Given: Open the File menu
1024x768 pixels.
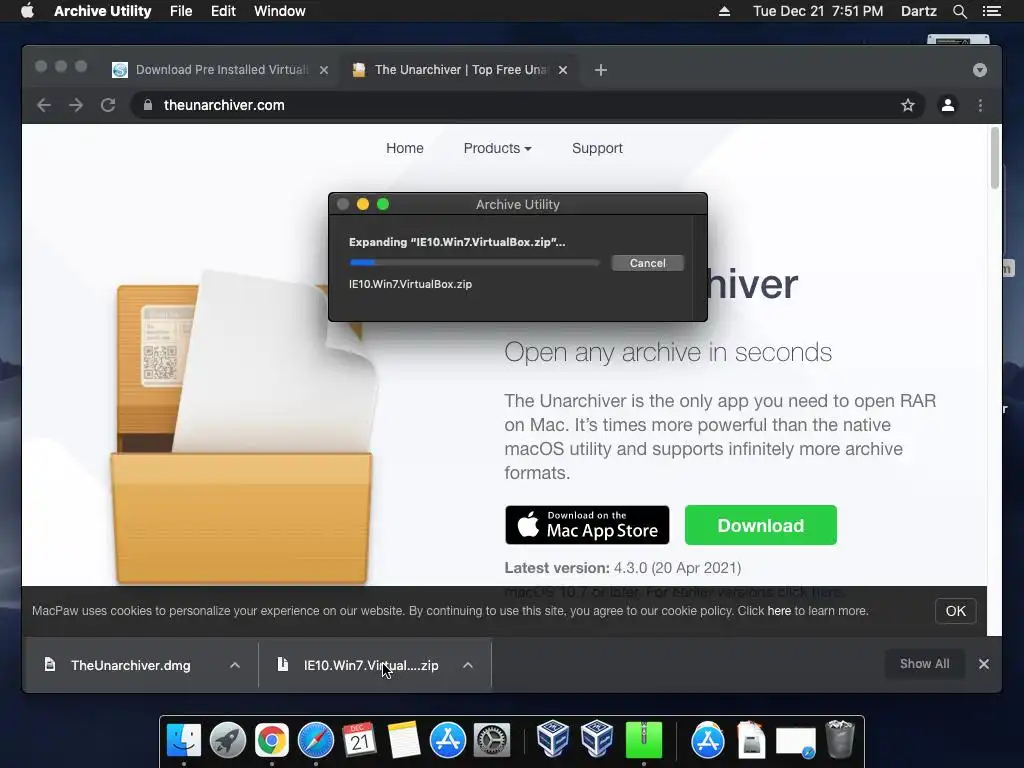Looking at the screenshot, I should coord(181,11).
